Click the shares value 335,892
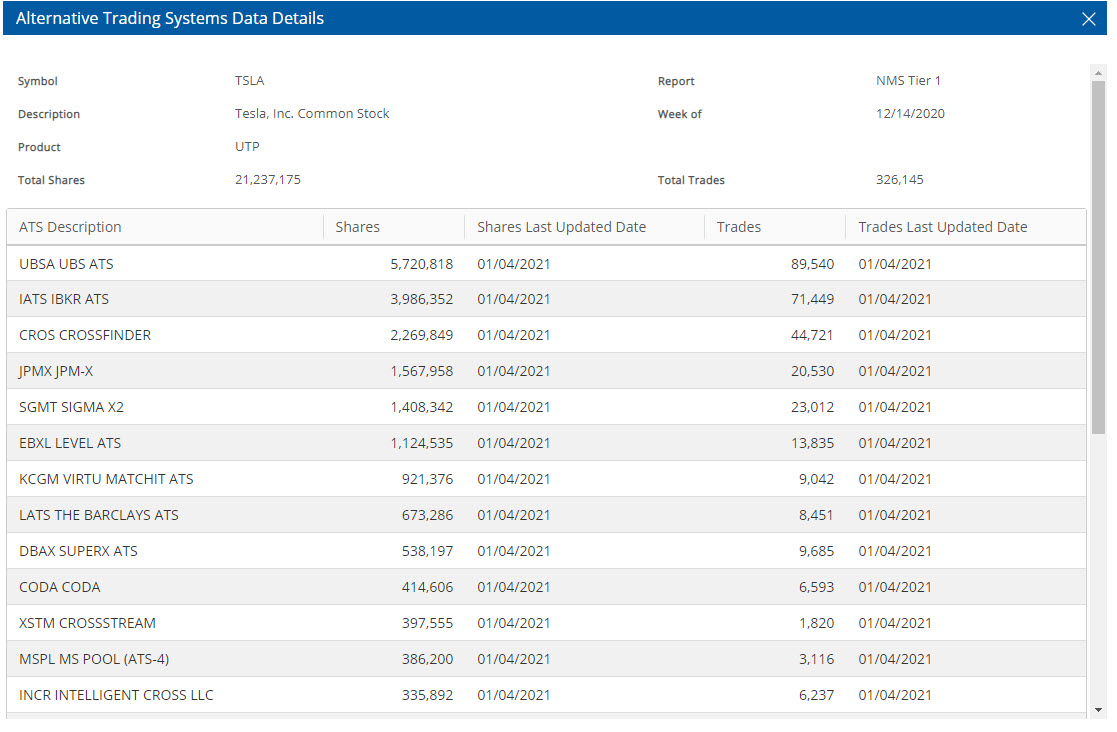The image size is (1117, 732). pos(427,695)
